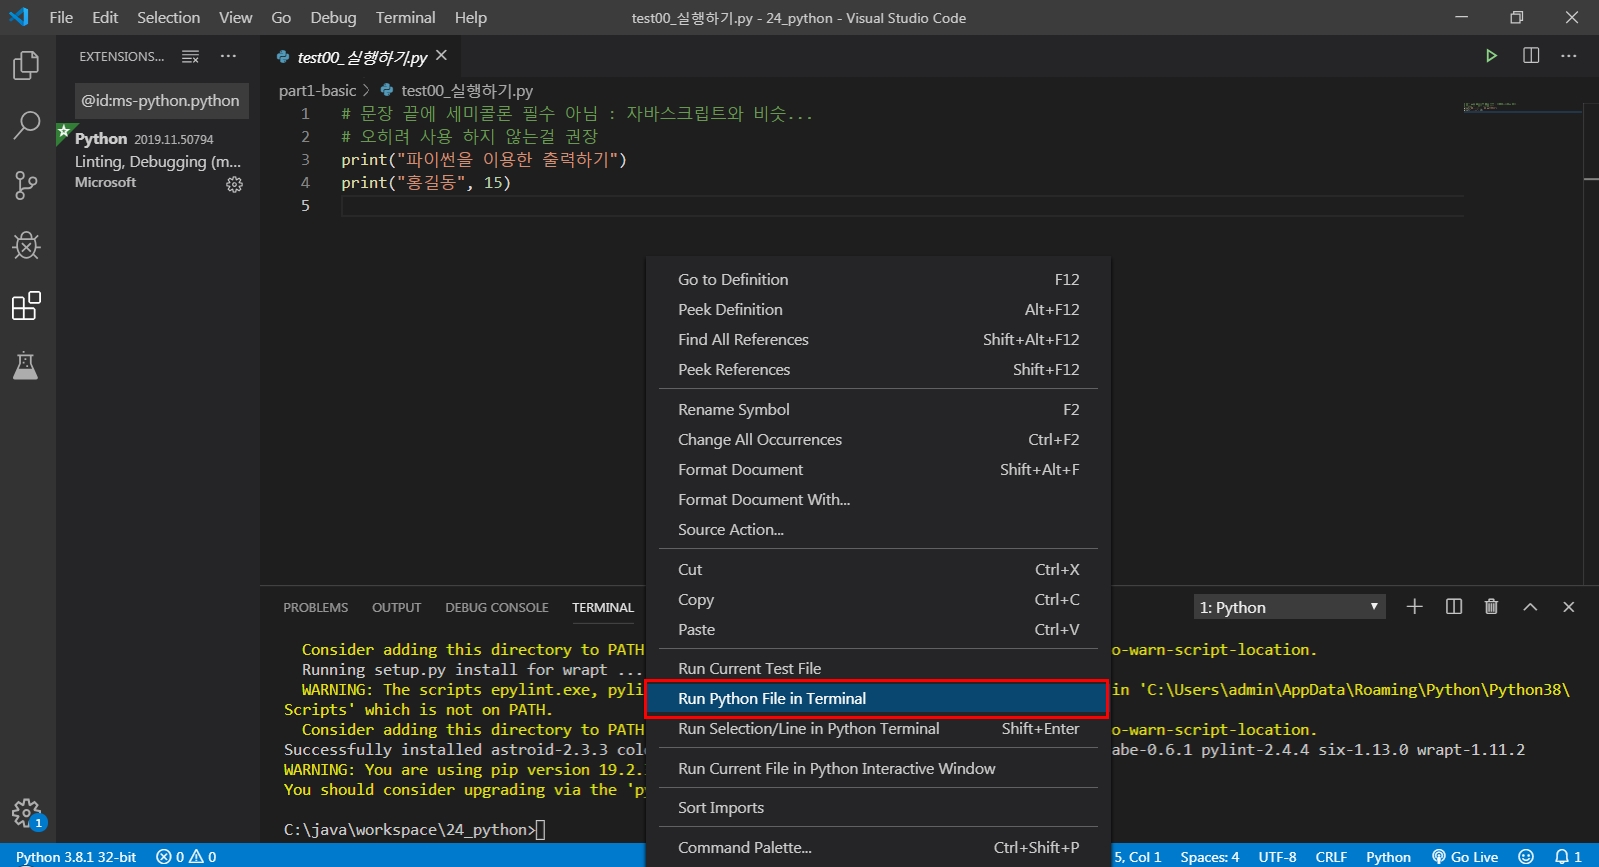The height and width of the screenshot is (867, 1599).
Task: Change UTF-8 file encoding
Action: tap(1277, 857)
